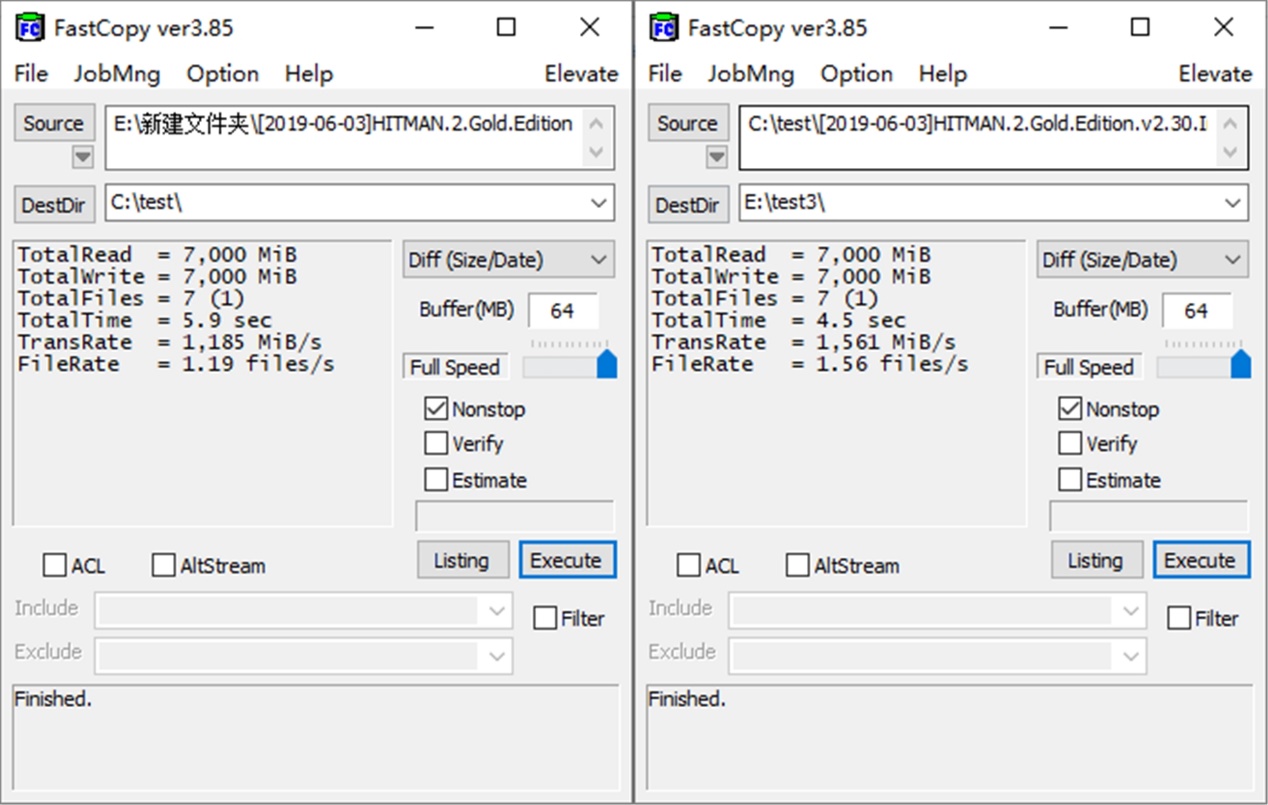
Task: Click Finished. status in left window
Action: [53, 699]
